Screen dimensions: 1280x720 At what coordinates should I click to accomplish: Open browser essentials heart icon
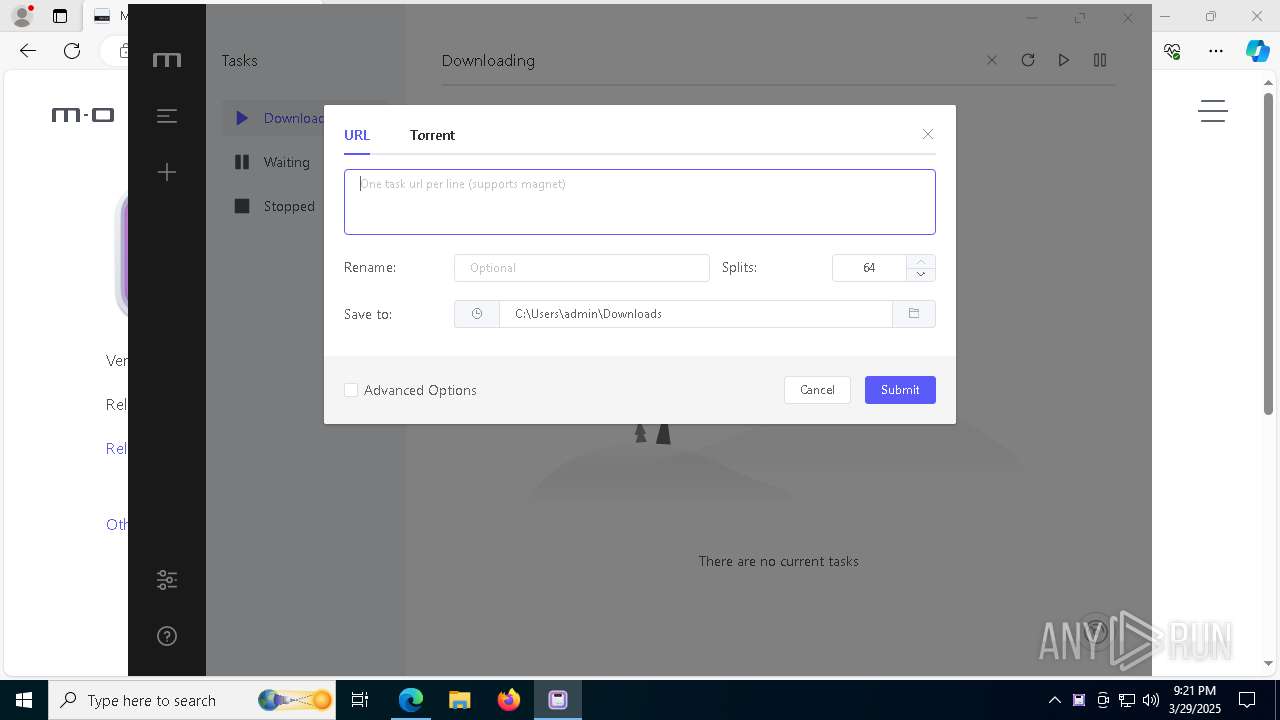(1172, 51)
